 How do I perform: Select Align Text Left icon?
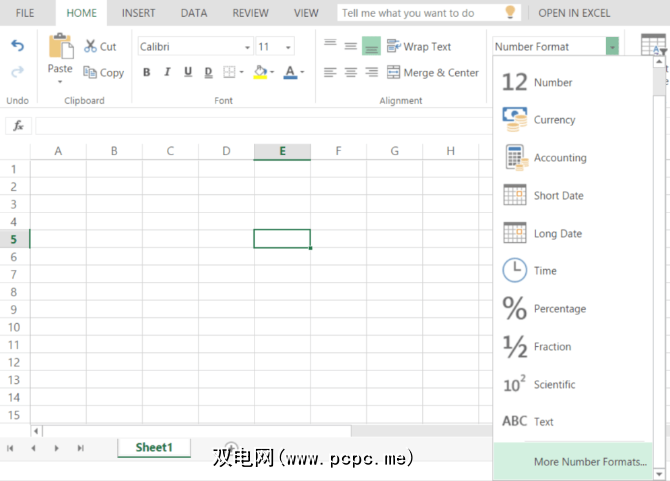click(x=330, y=72)
